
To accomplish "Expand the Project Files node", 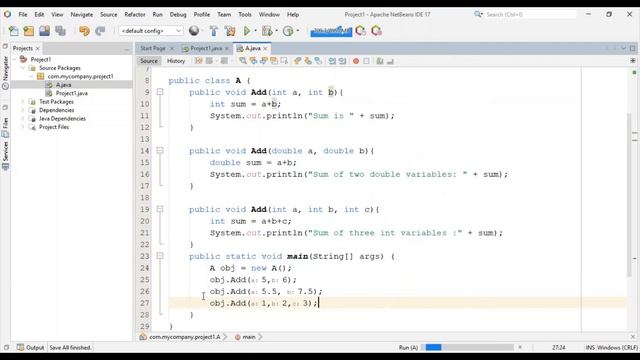I will pyautogui.click(x=23, y=127).
